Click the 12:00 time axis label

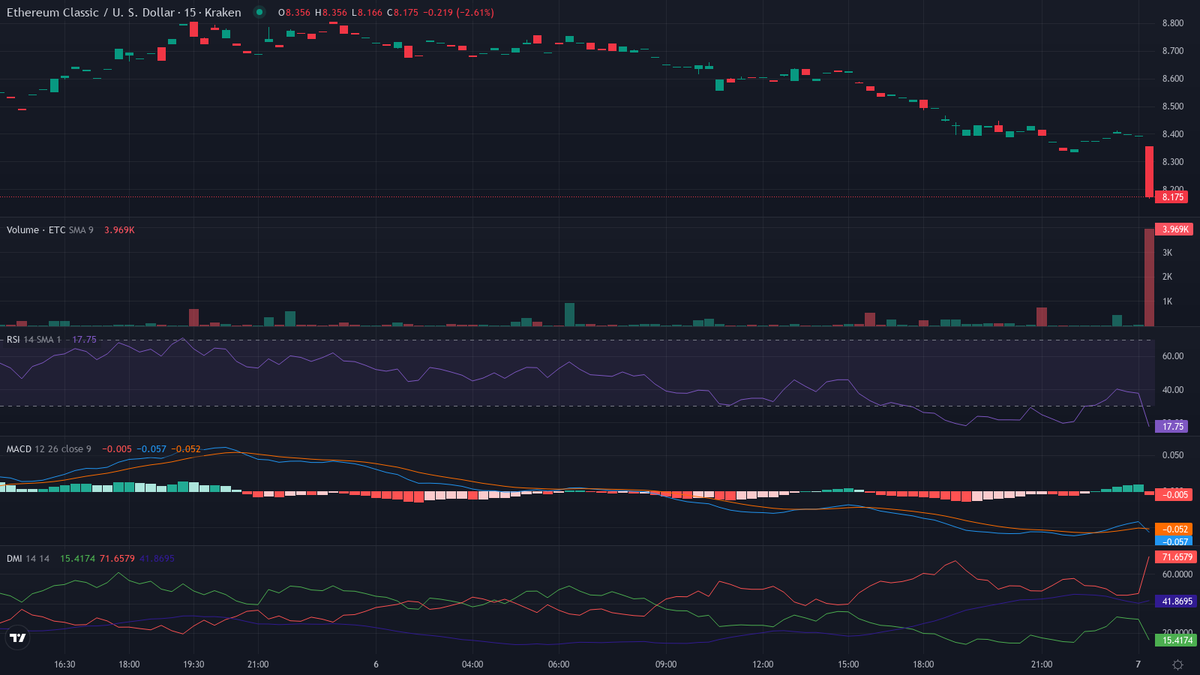pos(763,664)
